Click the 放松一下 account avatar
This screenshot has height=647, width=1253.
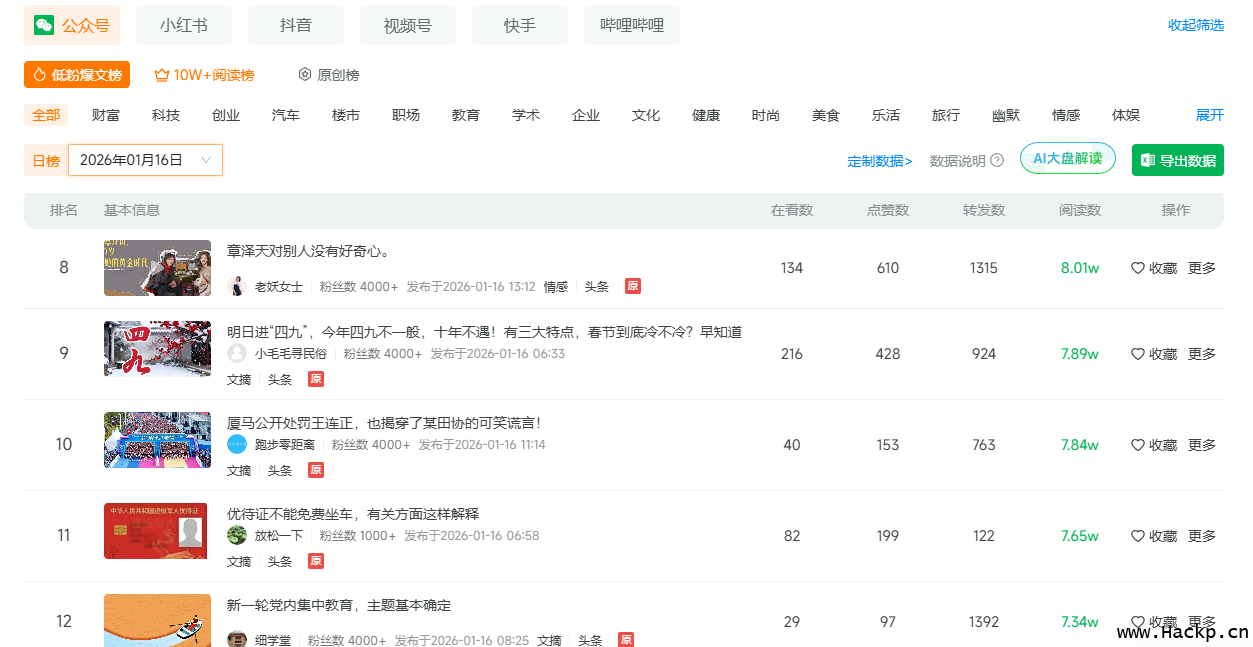(237, 535)
